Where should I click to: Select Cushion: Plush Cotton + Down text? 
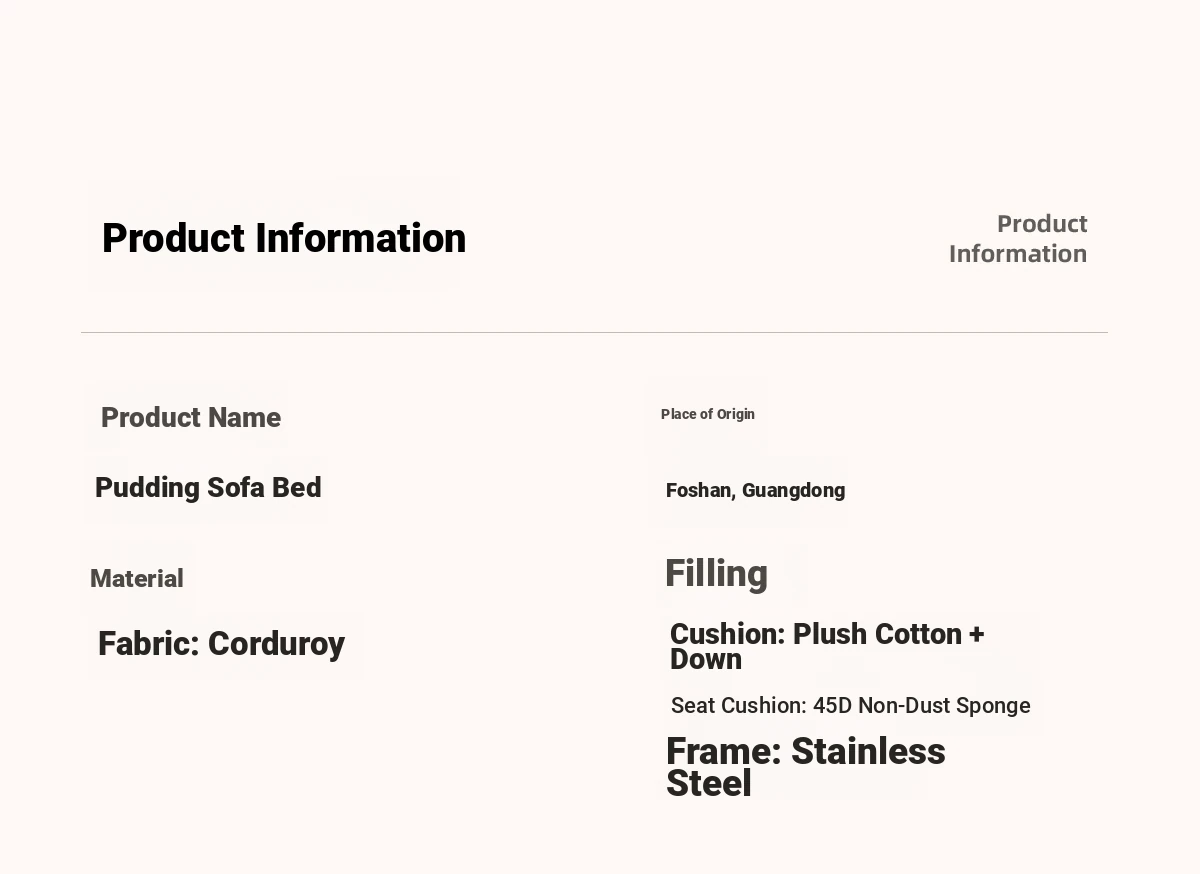[x=827, y=646]
